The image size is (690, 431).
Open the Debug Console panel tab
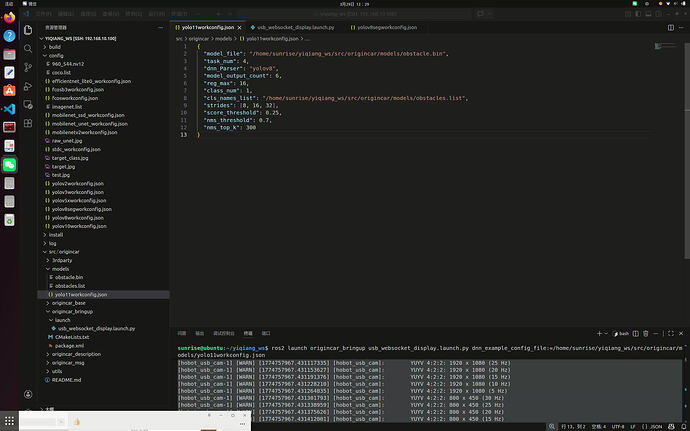pyautogui.click(x=224, y=334)
